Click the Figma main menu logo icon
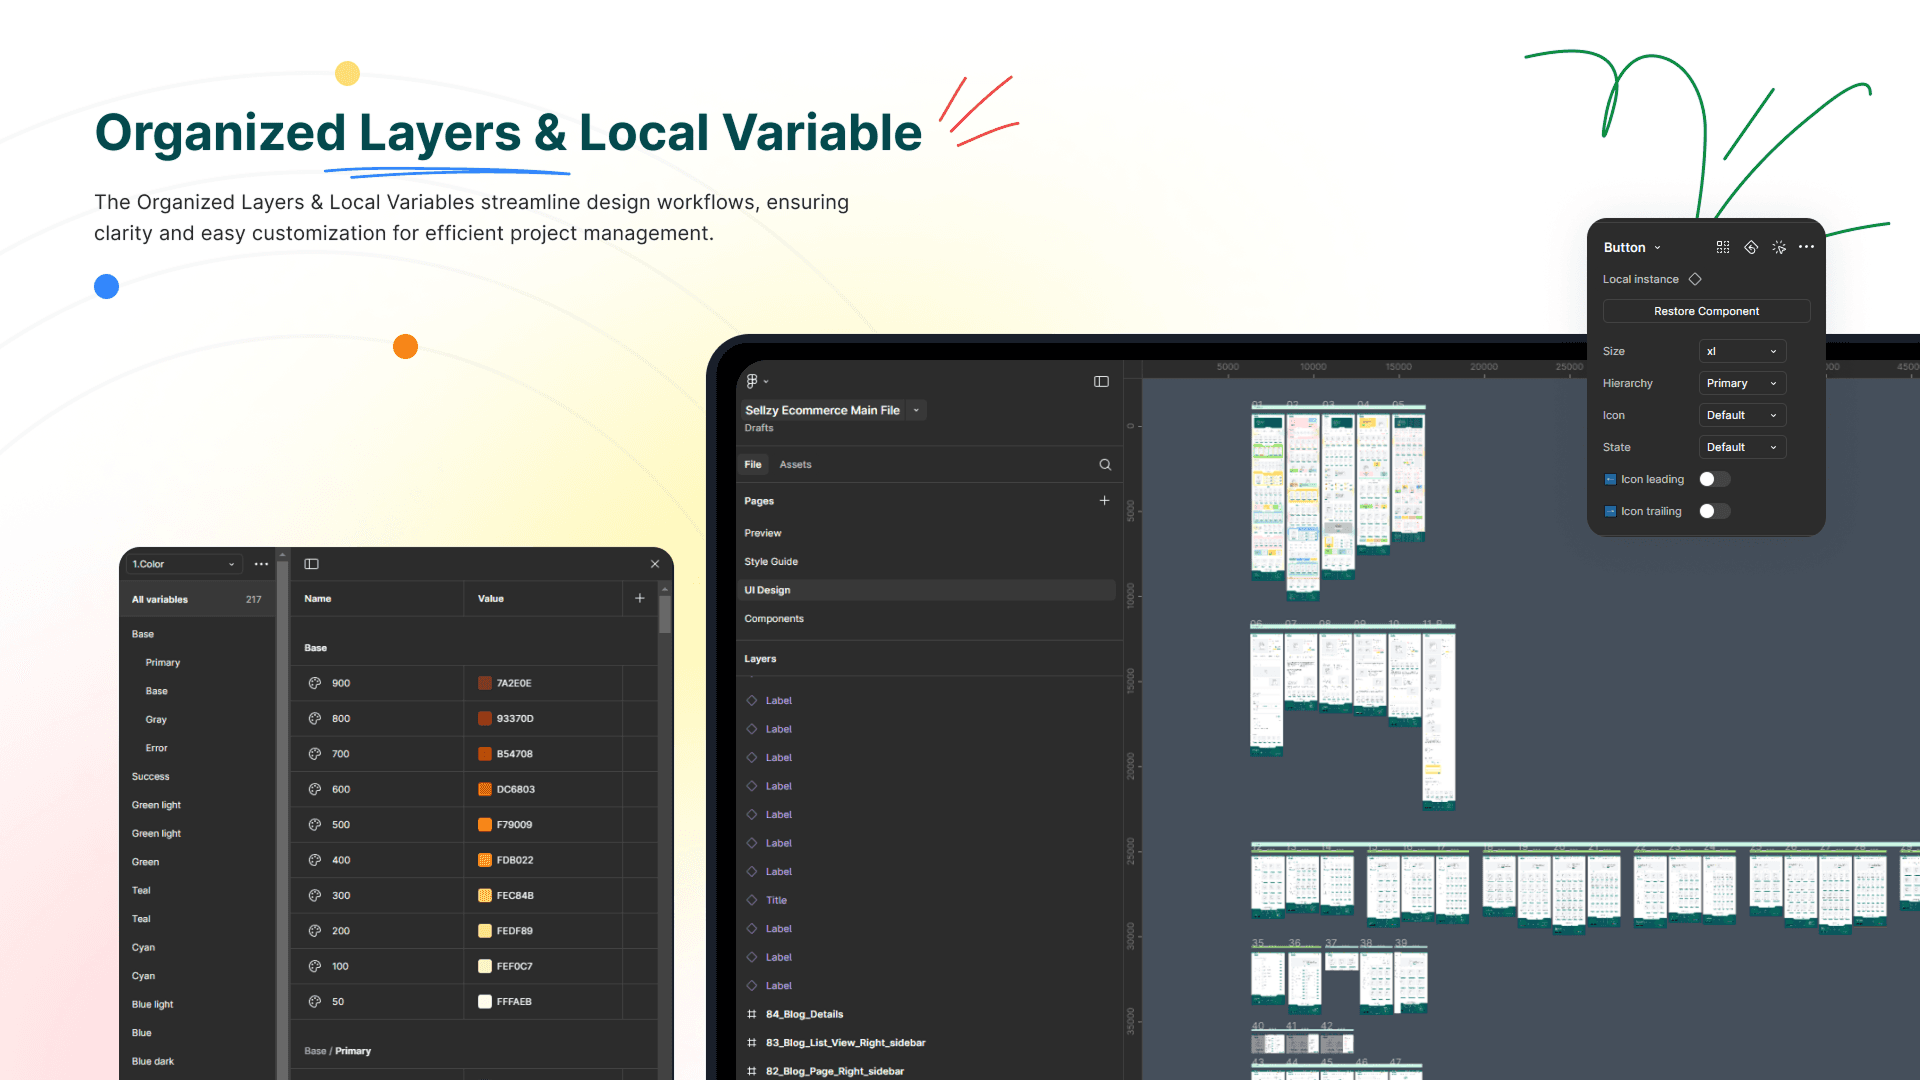 click(752, 381)
